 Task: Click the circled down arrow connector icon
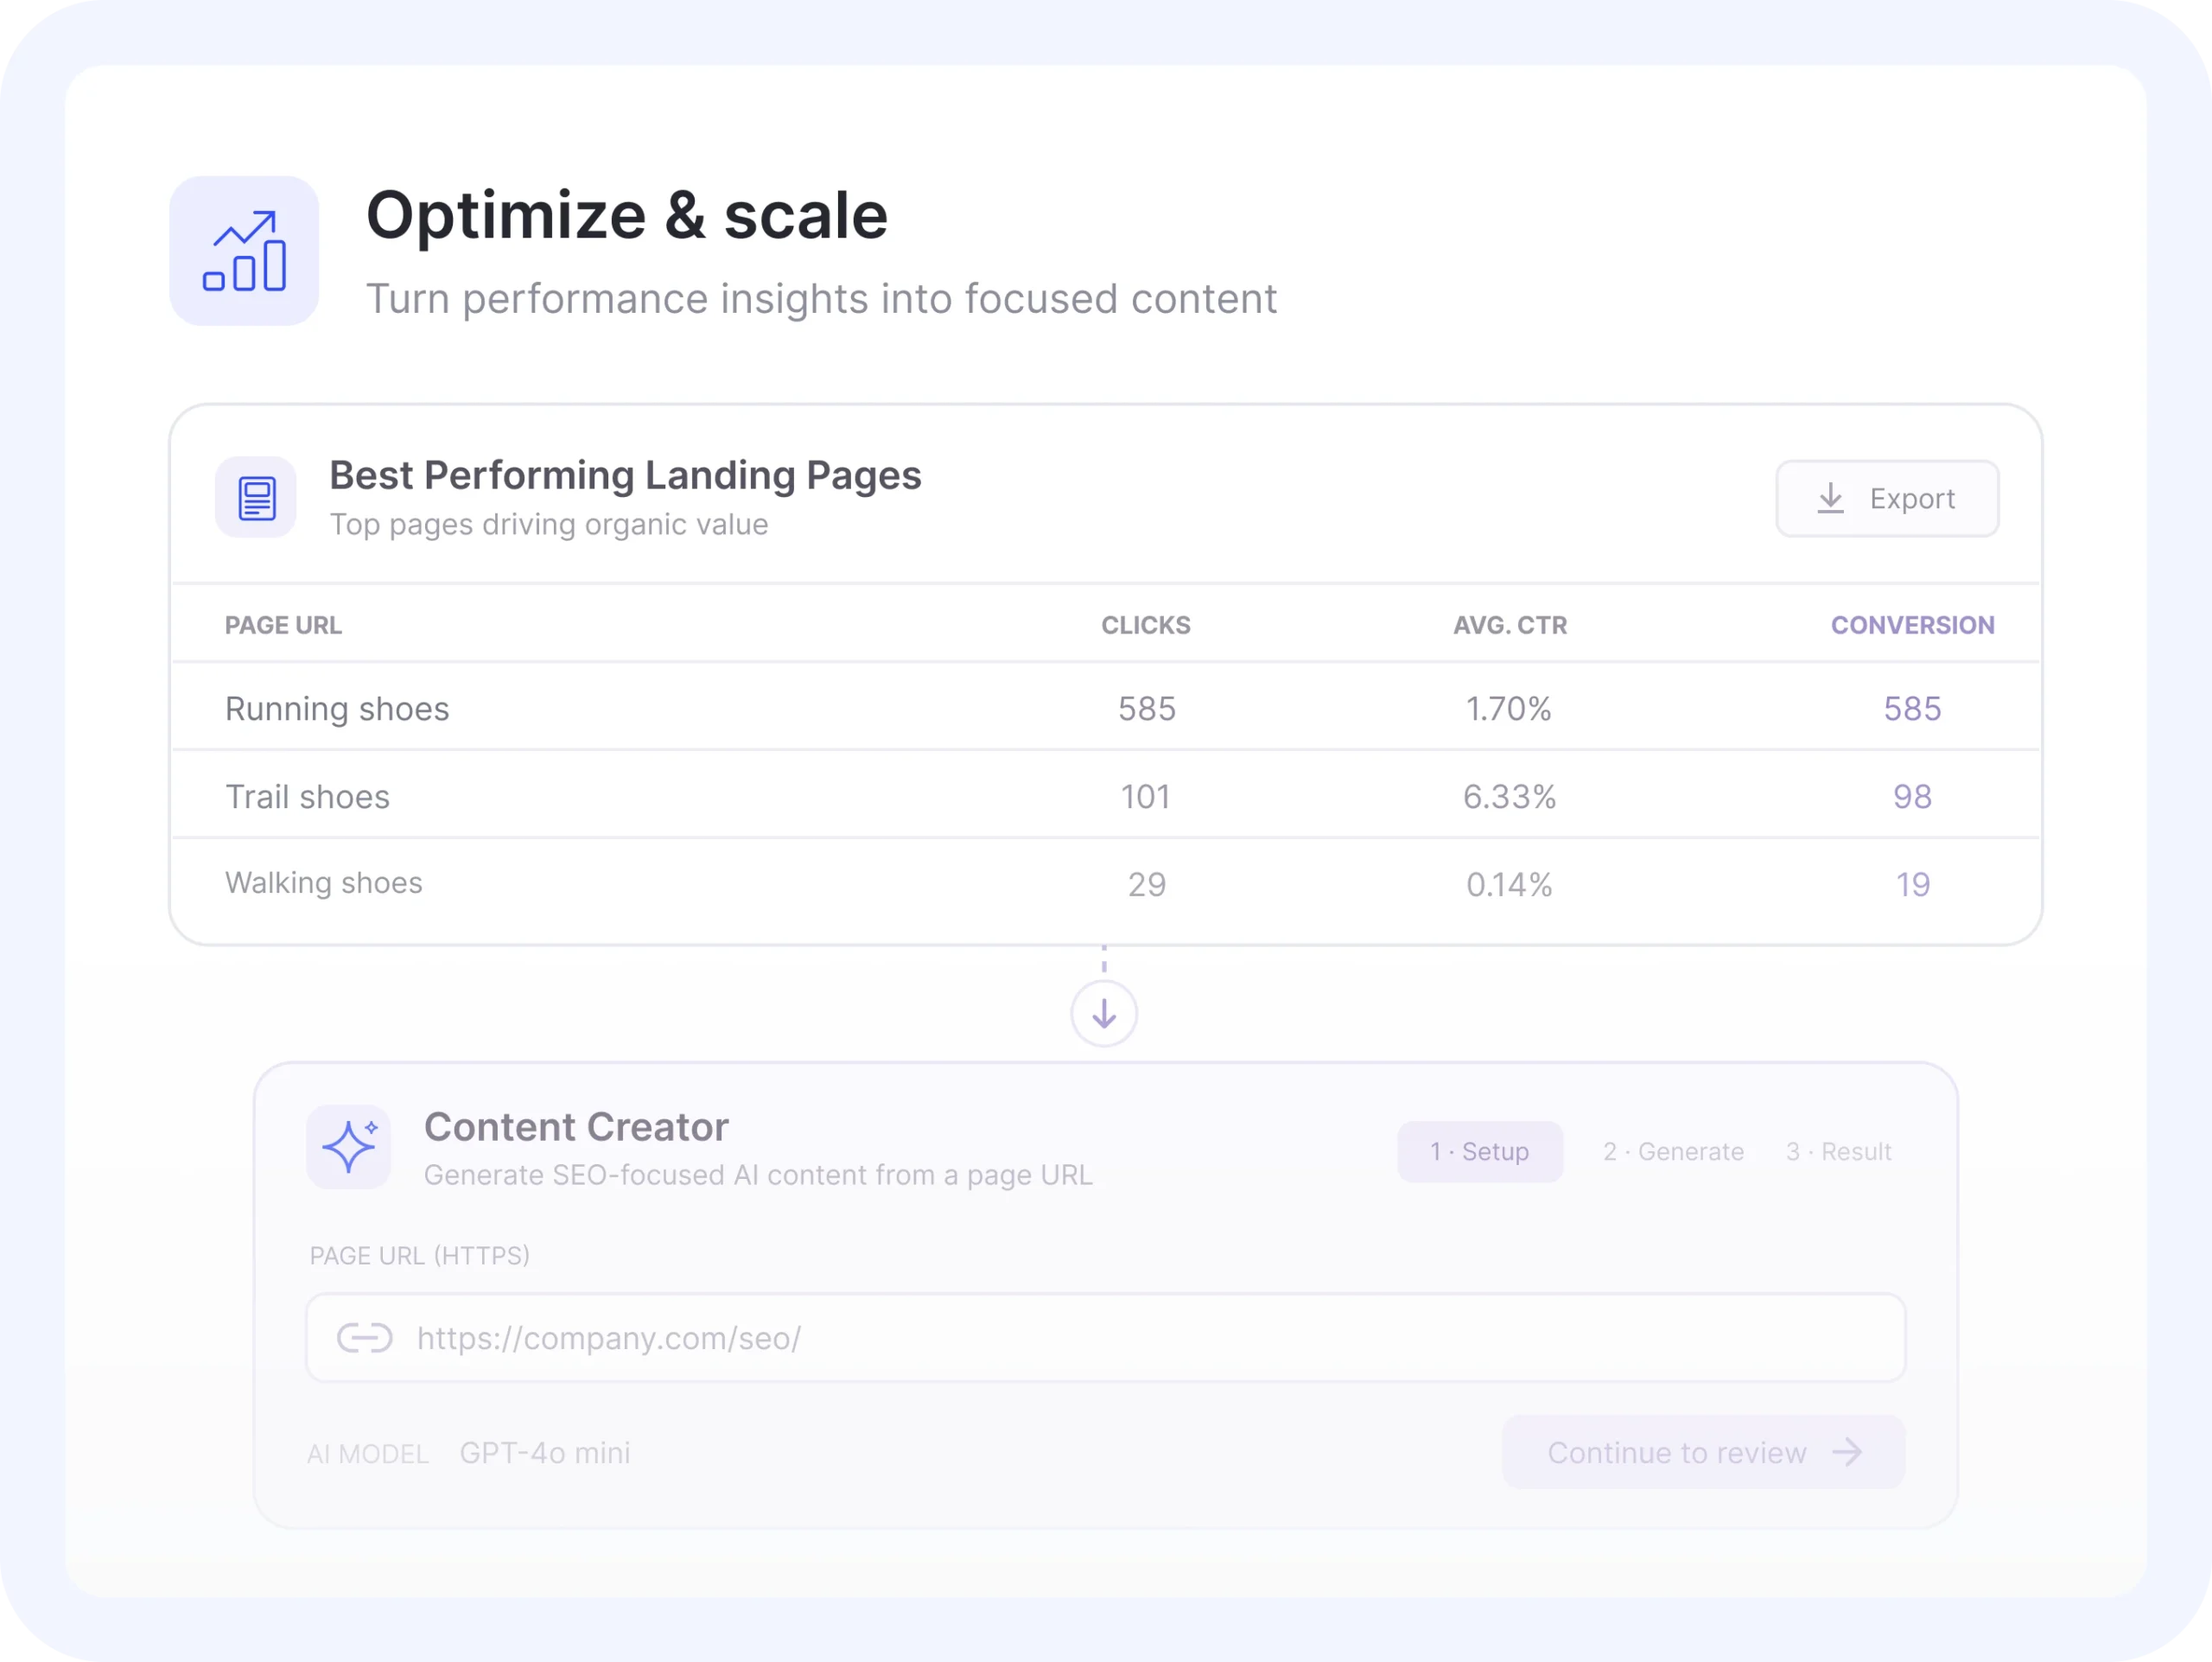coord(1104,1014)
